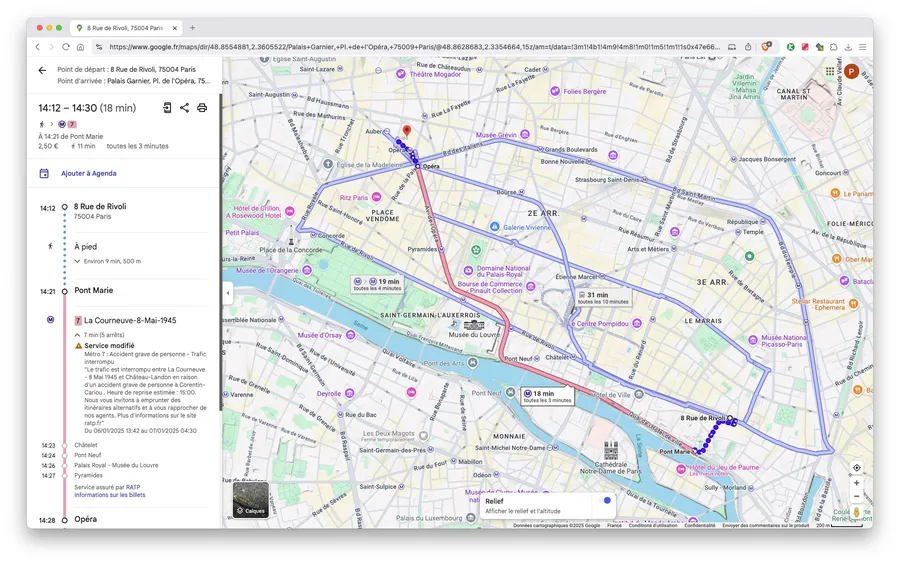The image size is (900, 564).
Task: Click the Brave Shields lion icon
Action: (x=766, y=46)
